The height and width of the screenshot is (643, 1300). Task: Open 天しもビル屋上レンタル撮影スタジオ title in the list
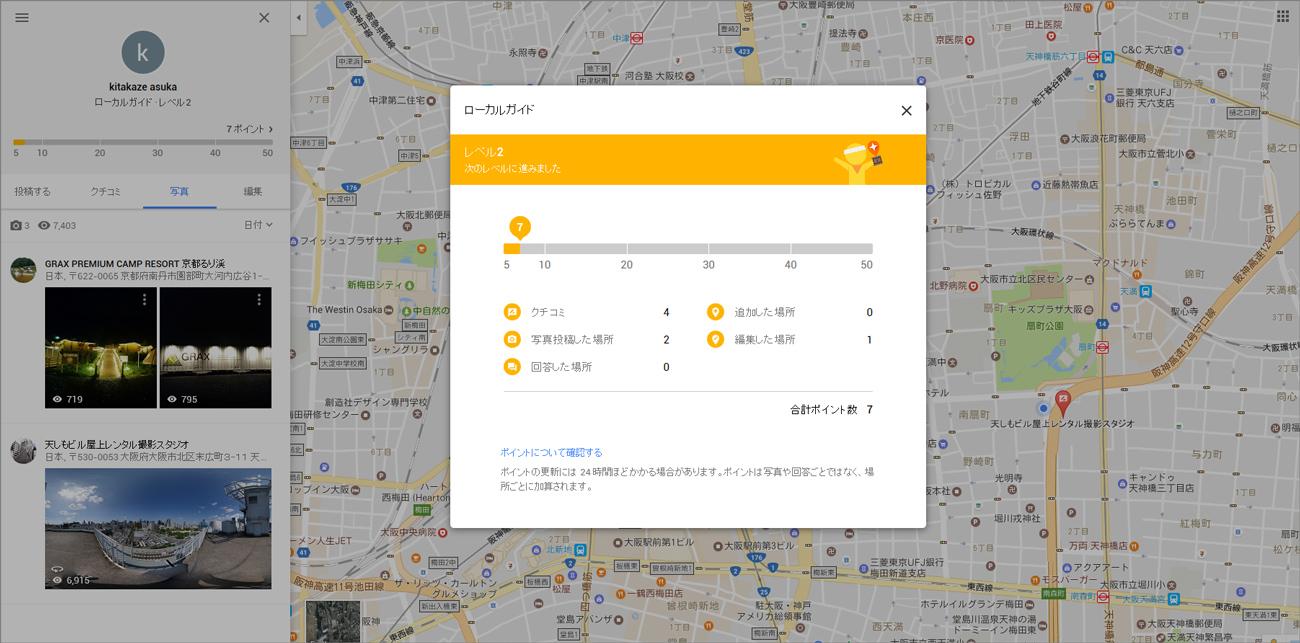pyautogui.click(x=117, y=444)
